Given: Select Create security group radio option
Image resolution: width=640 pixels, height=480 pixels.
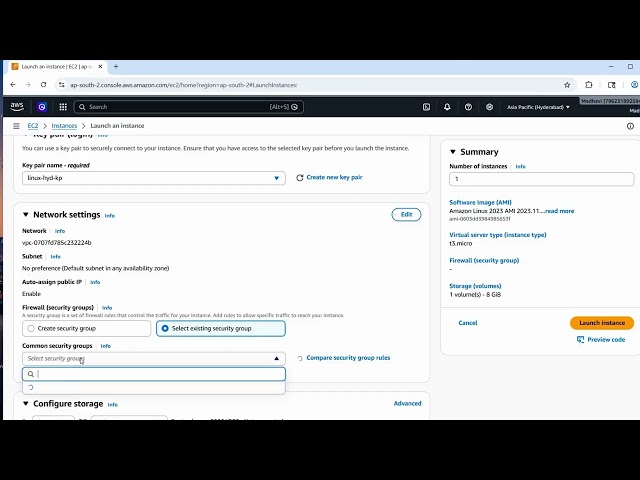Looking at the screenshot, I should pyautogui.click(x=31, y=329).
